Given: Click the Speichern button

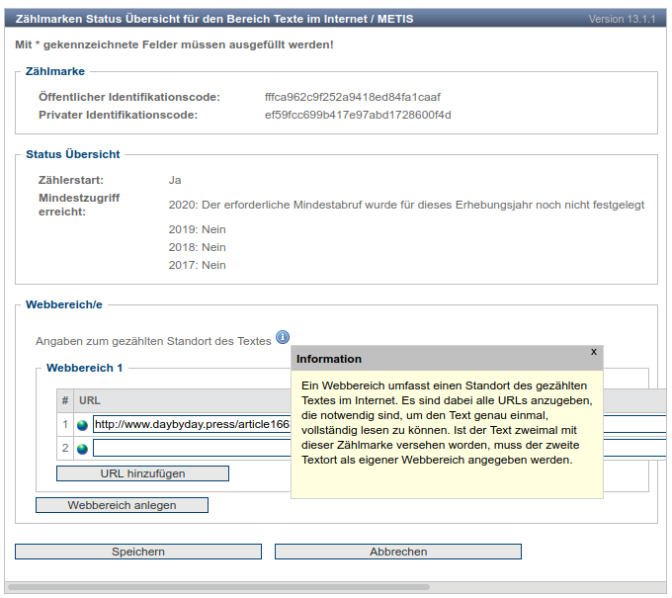Looking at the screenshot, I should (138, 552).
